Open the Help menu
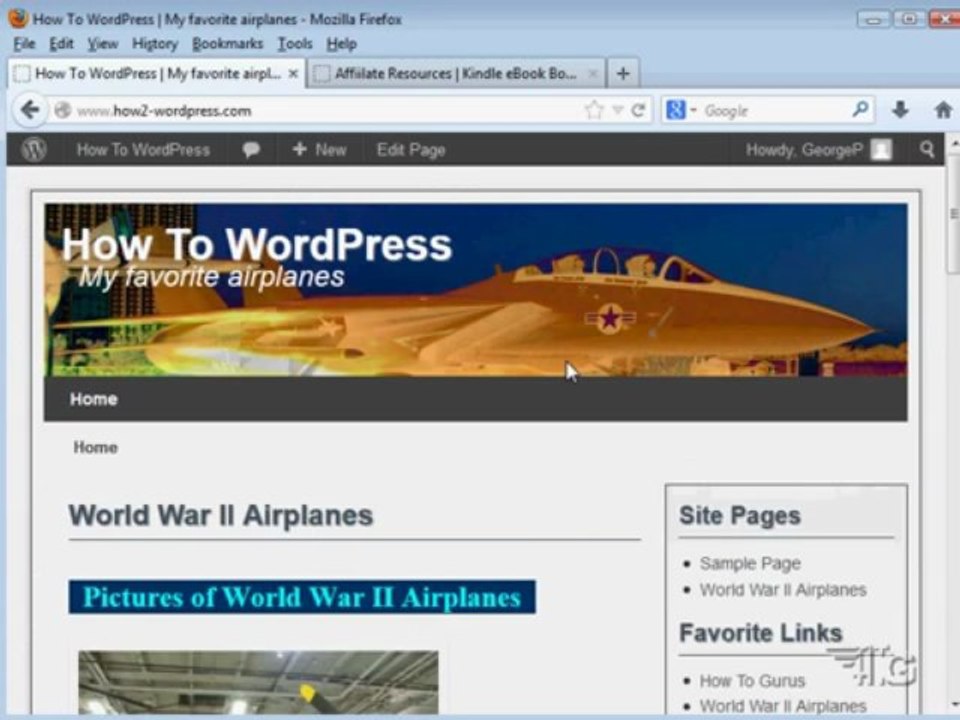The height and width of the screenshot is (720, 960). coord(341,44)
